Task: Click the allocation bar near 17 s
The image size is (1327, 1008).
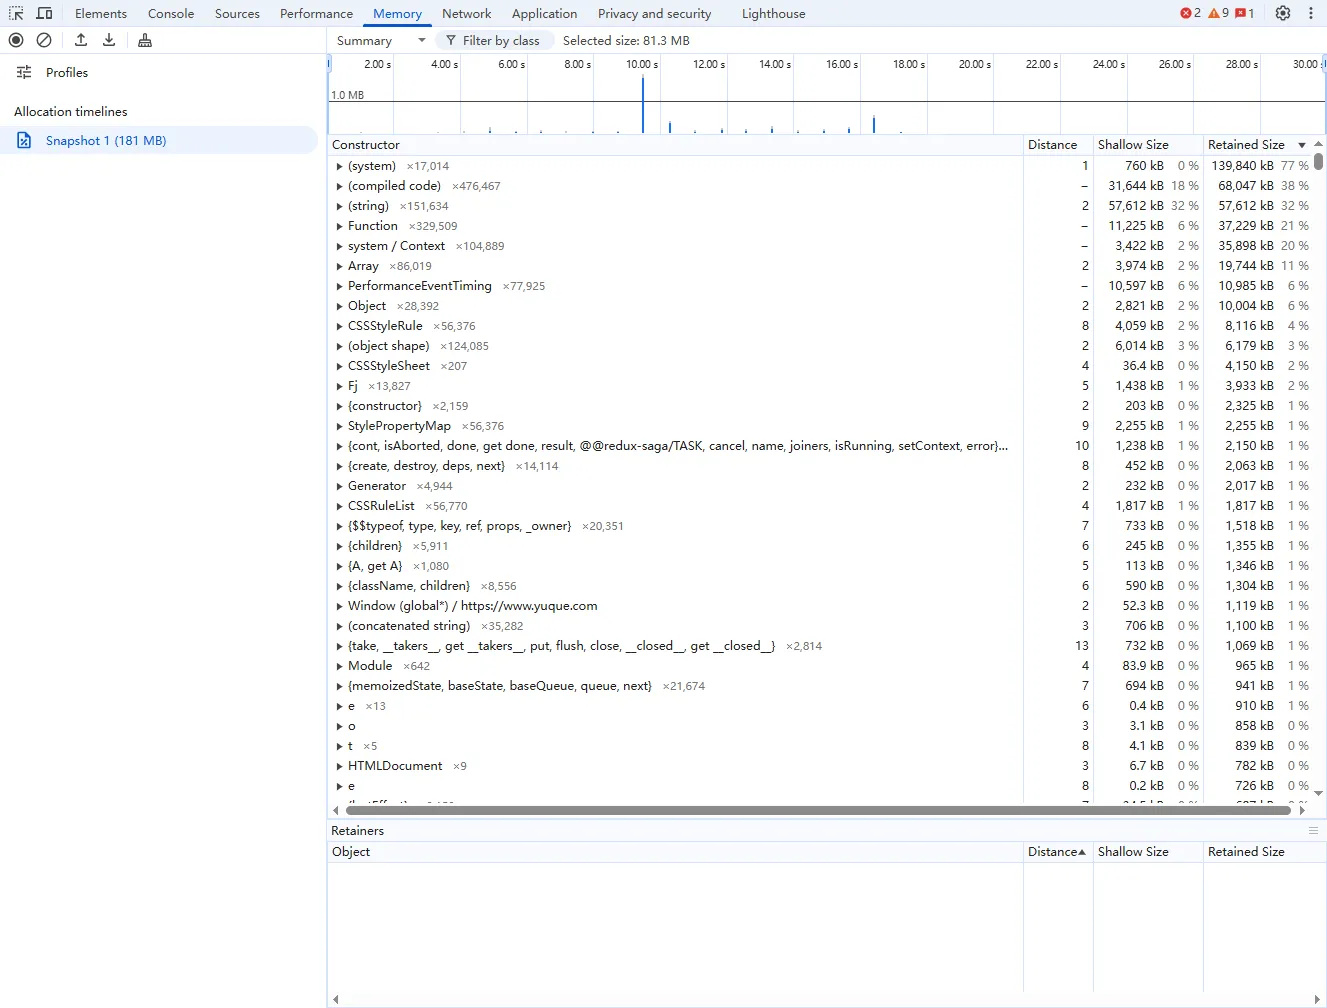Action: [x=873, y=125]
